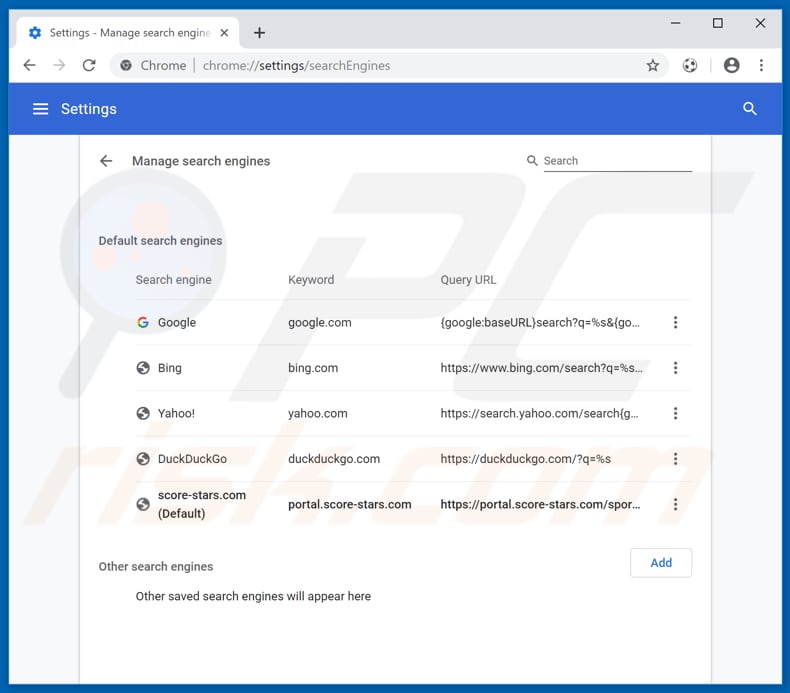Open the more actions menu for Yahoo!
This screenshot has width=790, height=693.
(675, 413)
